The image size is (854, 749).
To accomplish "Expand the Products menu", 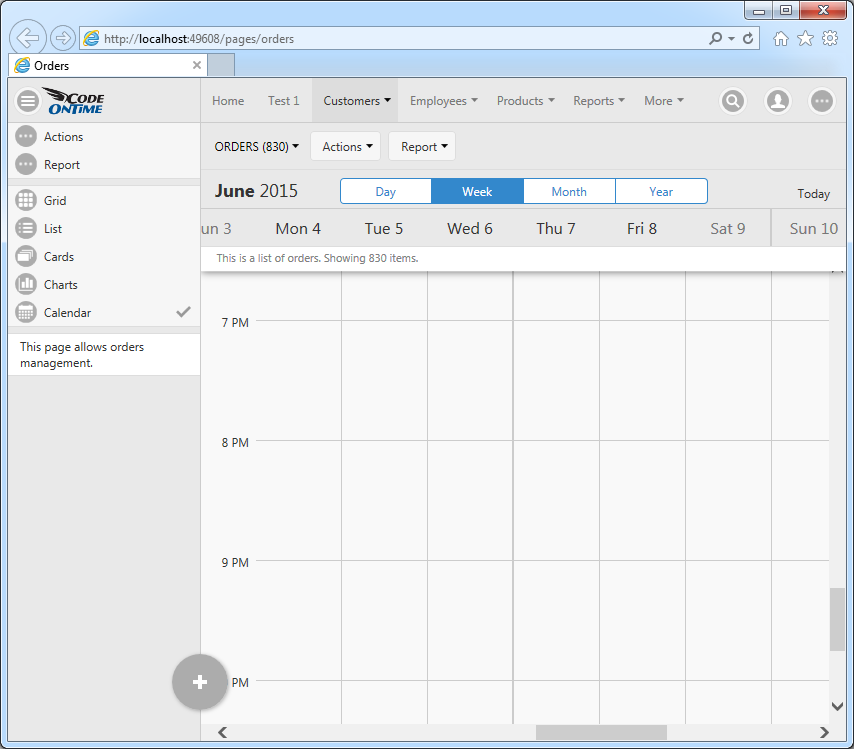I will (526, 101).
